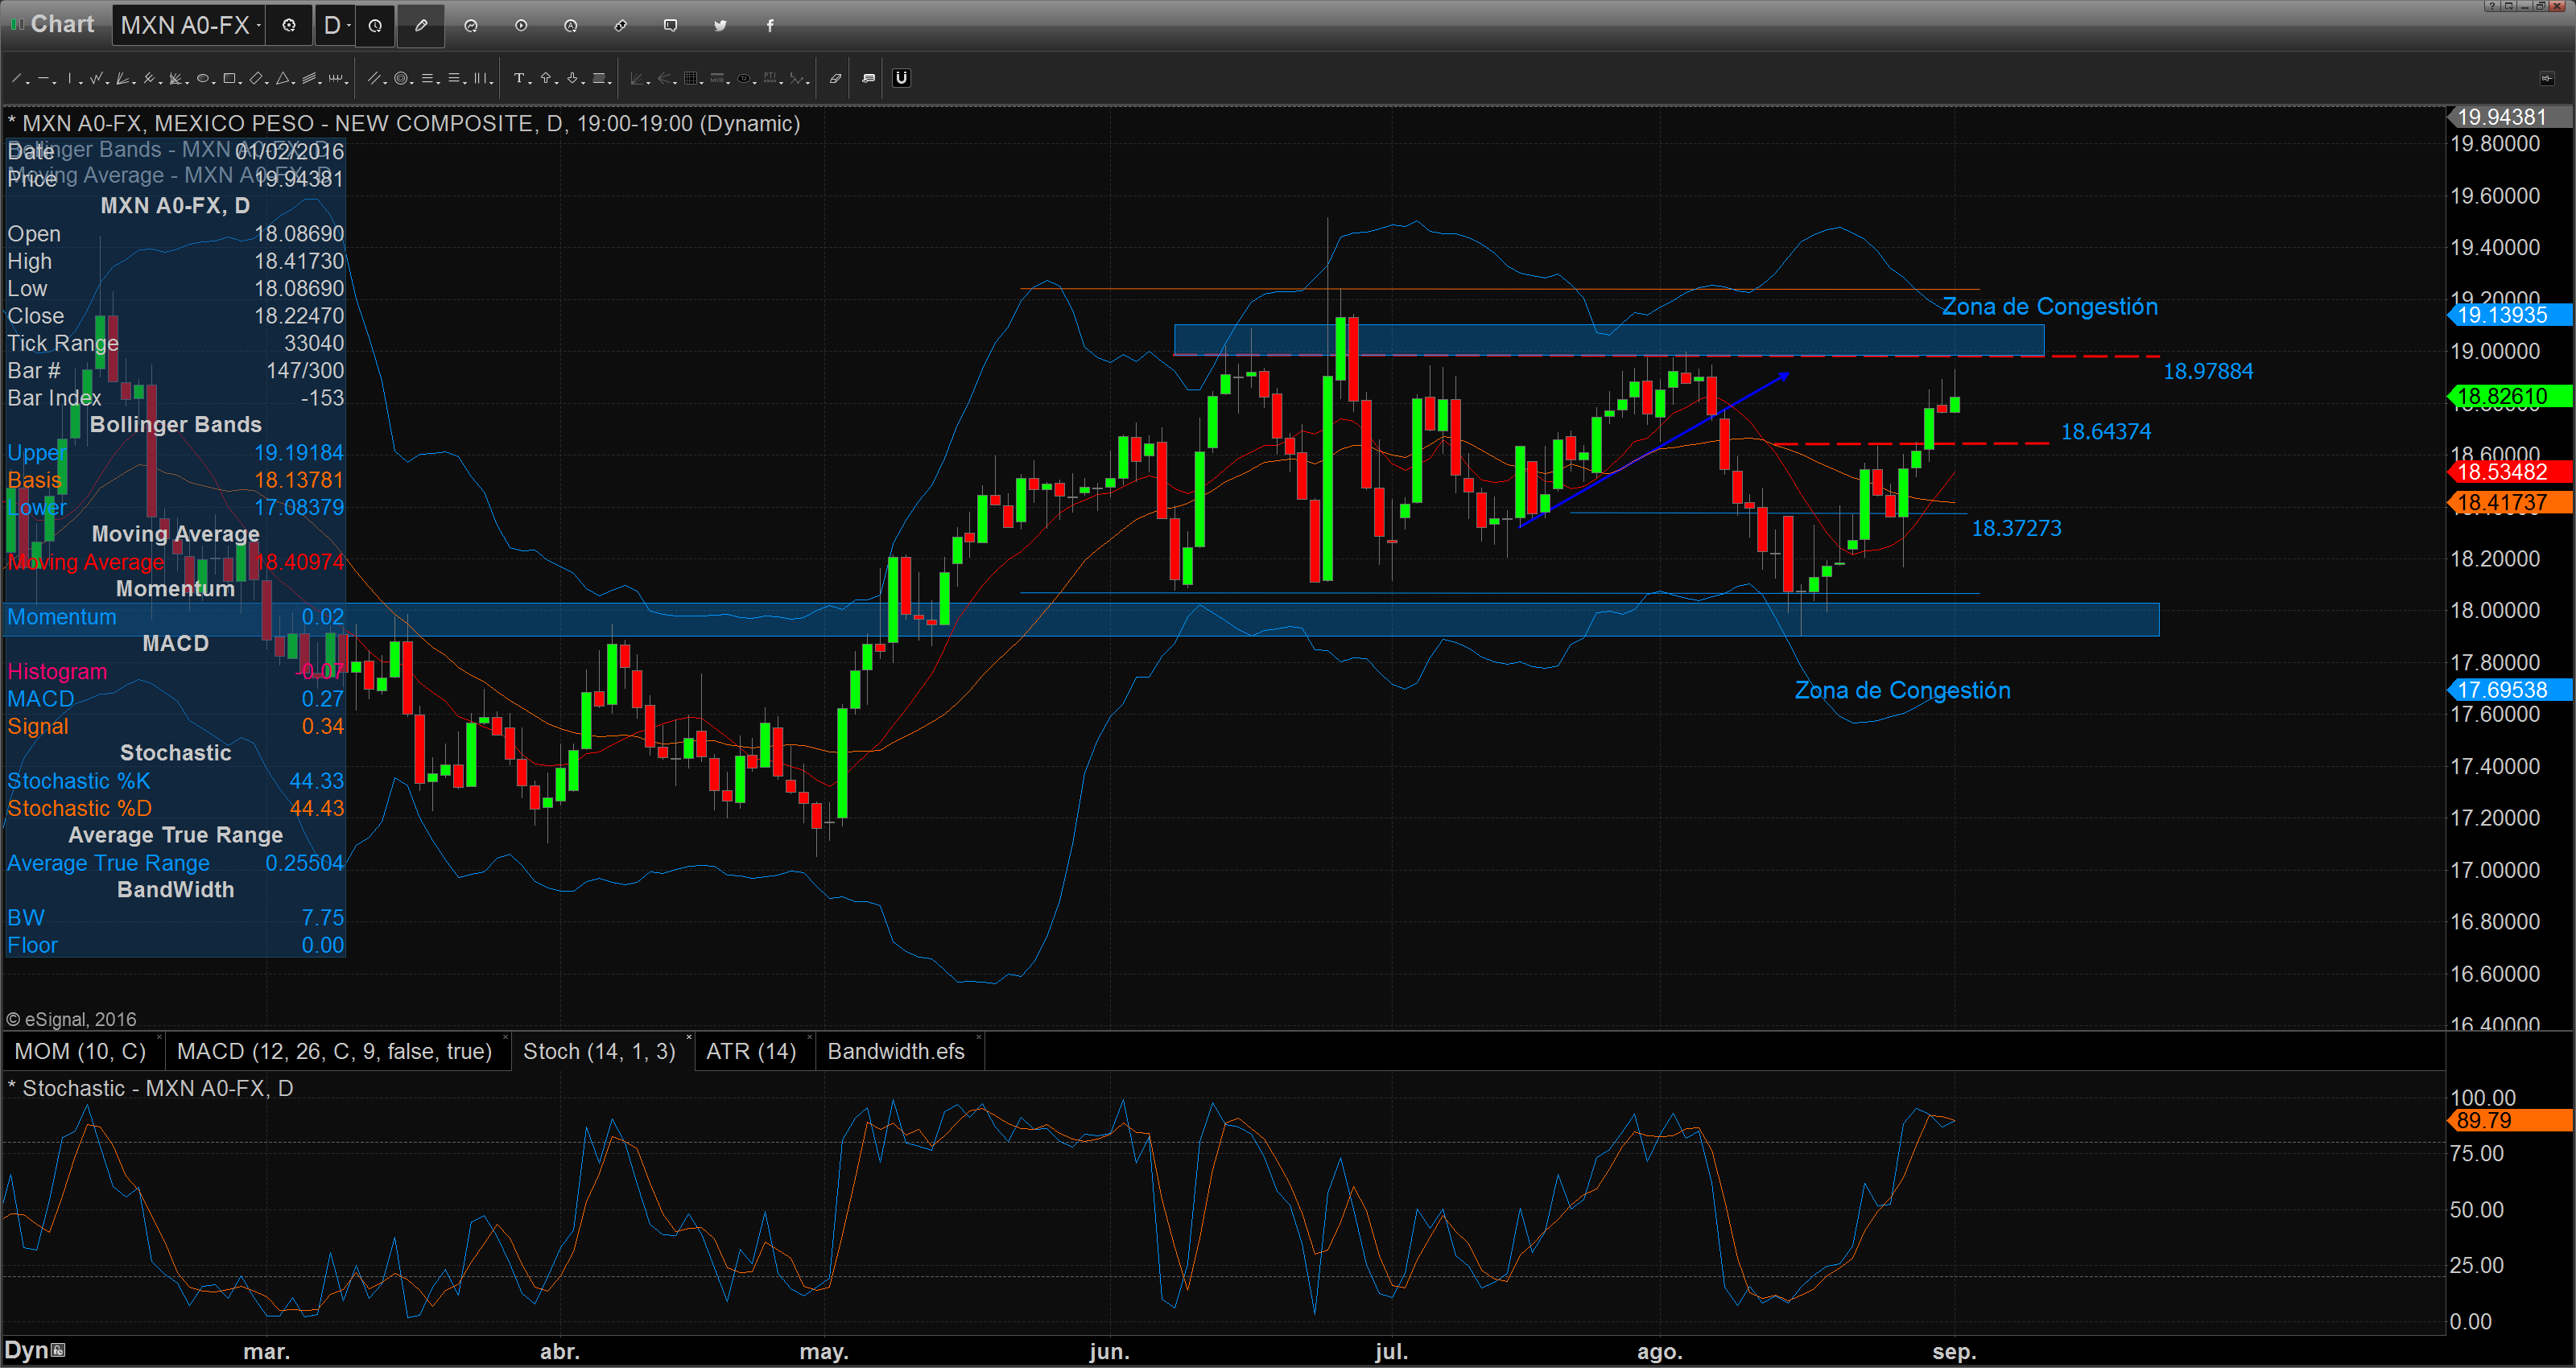Select the up arrow marker tool
The width and height of the screenshot is (2576, 1368).
(x=546, y=78)
